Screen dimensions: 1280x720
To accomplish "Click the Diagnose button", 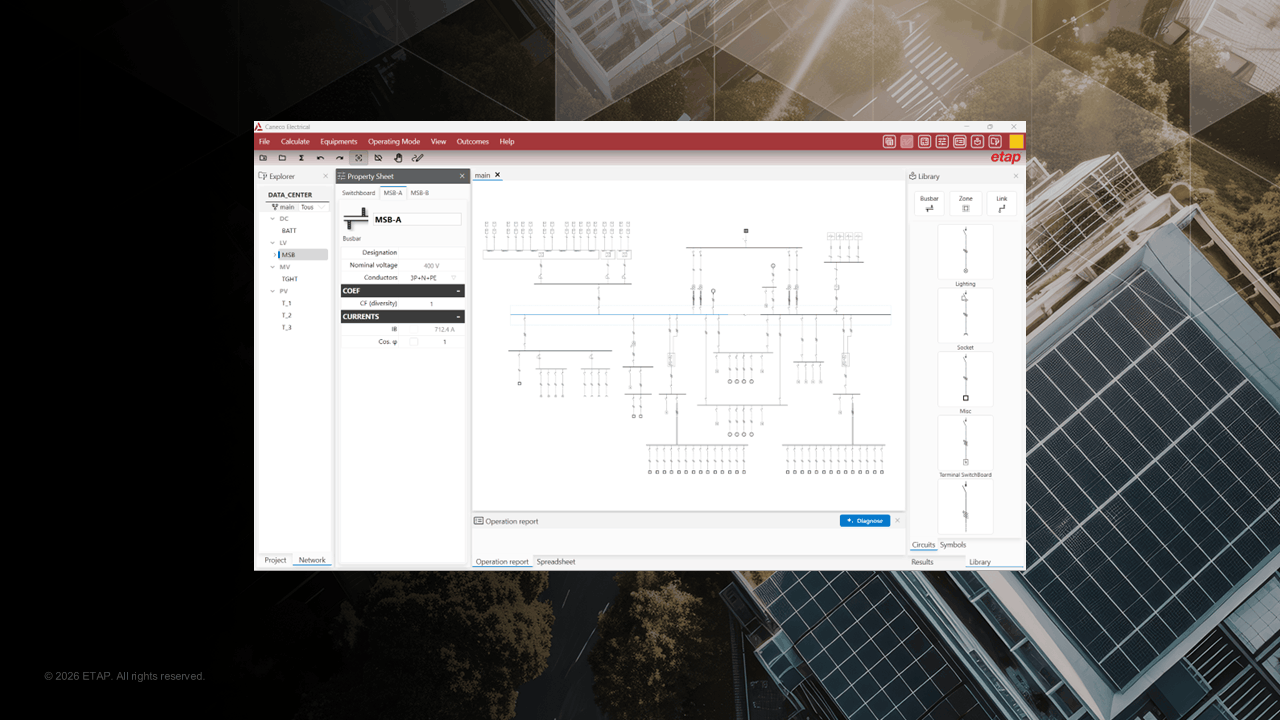I will point(865,521).
